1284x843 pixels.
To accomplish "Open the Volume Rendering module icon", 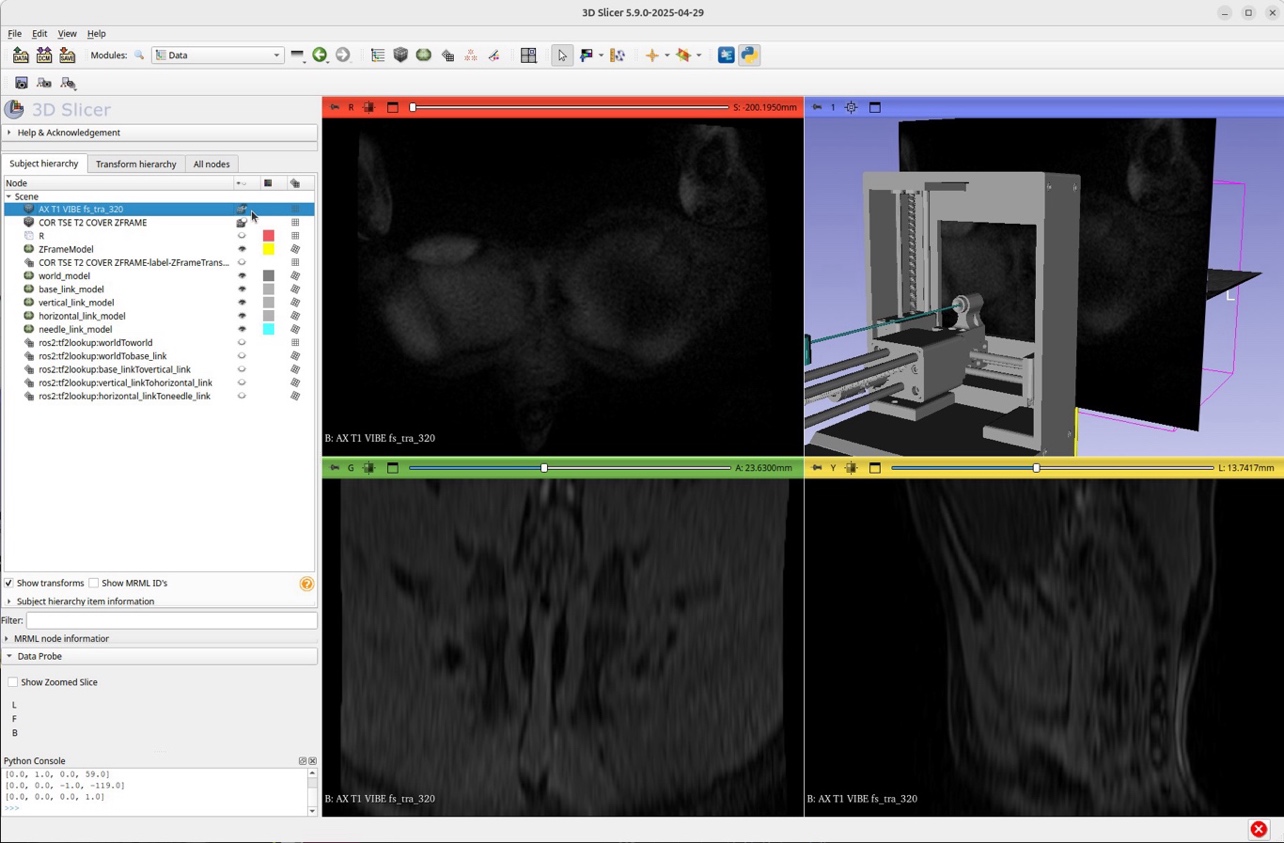I will [401, 55].
